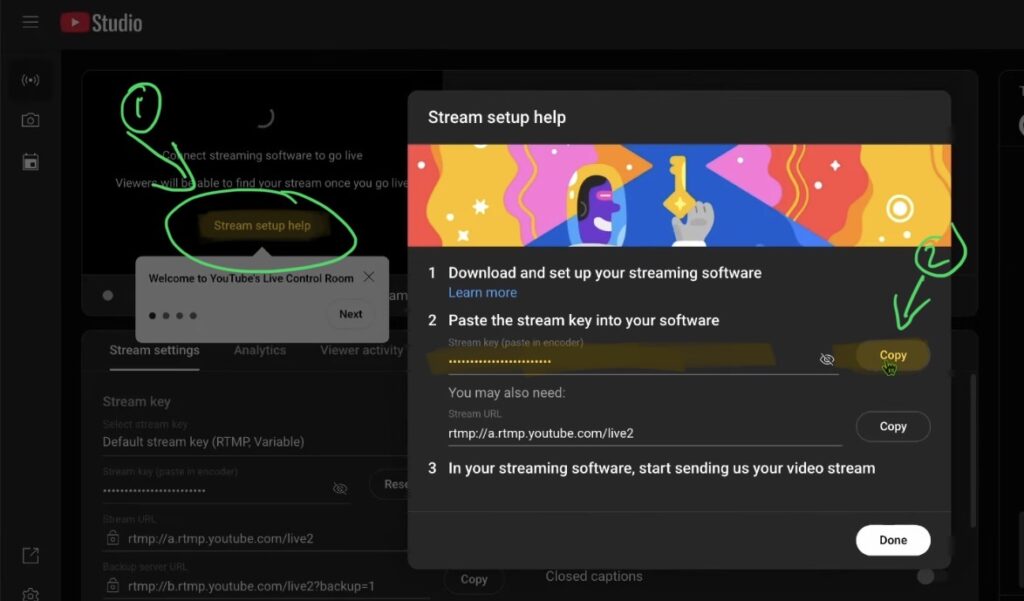The height and width of the screenshot is (601, 1024).
Task: Open Manage streams from the sidebar icon
Action: point(29,161)
